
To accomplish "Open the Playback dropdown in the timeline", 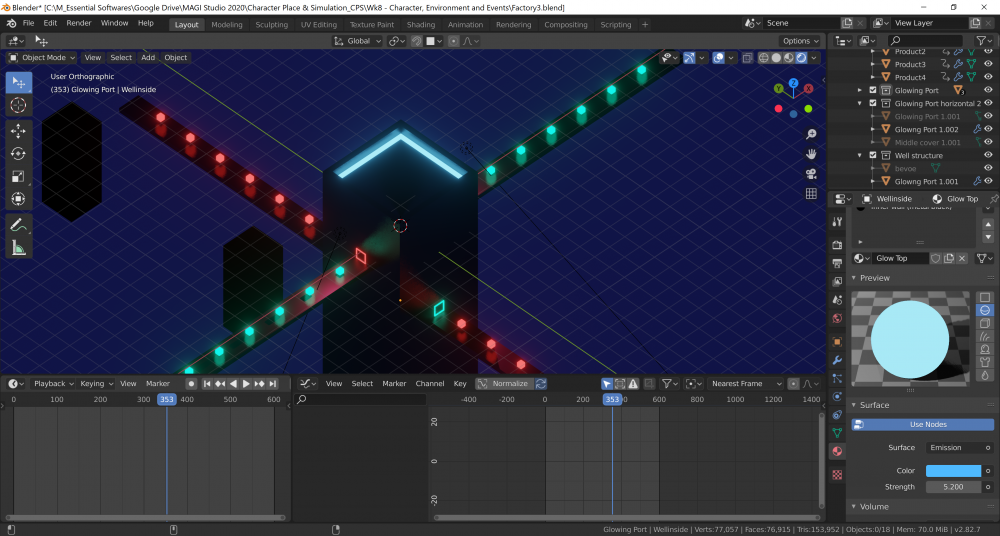I will pos(54,383).
